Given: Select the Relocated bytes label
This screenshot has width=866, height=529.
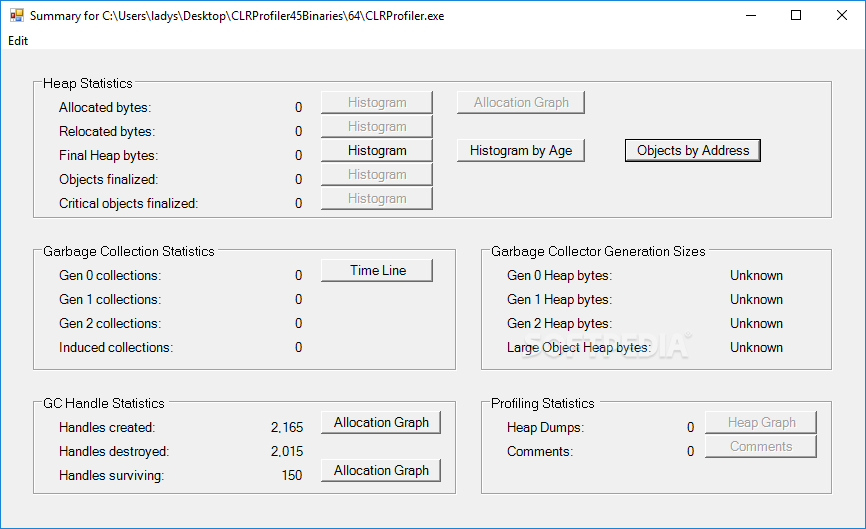Looking at the screenshot, I should pyautogui.click(x=107, y=131).
